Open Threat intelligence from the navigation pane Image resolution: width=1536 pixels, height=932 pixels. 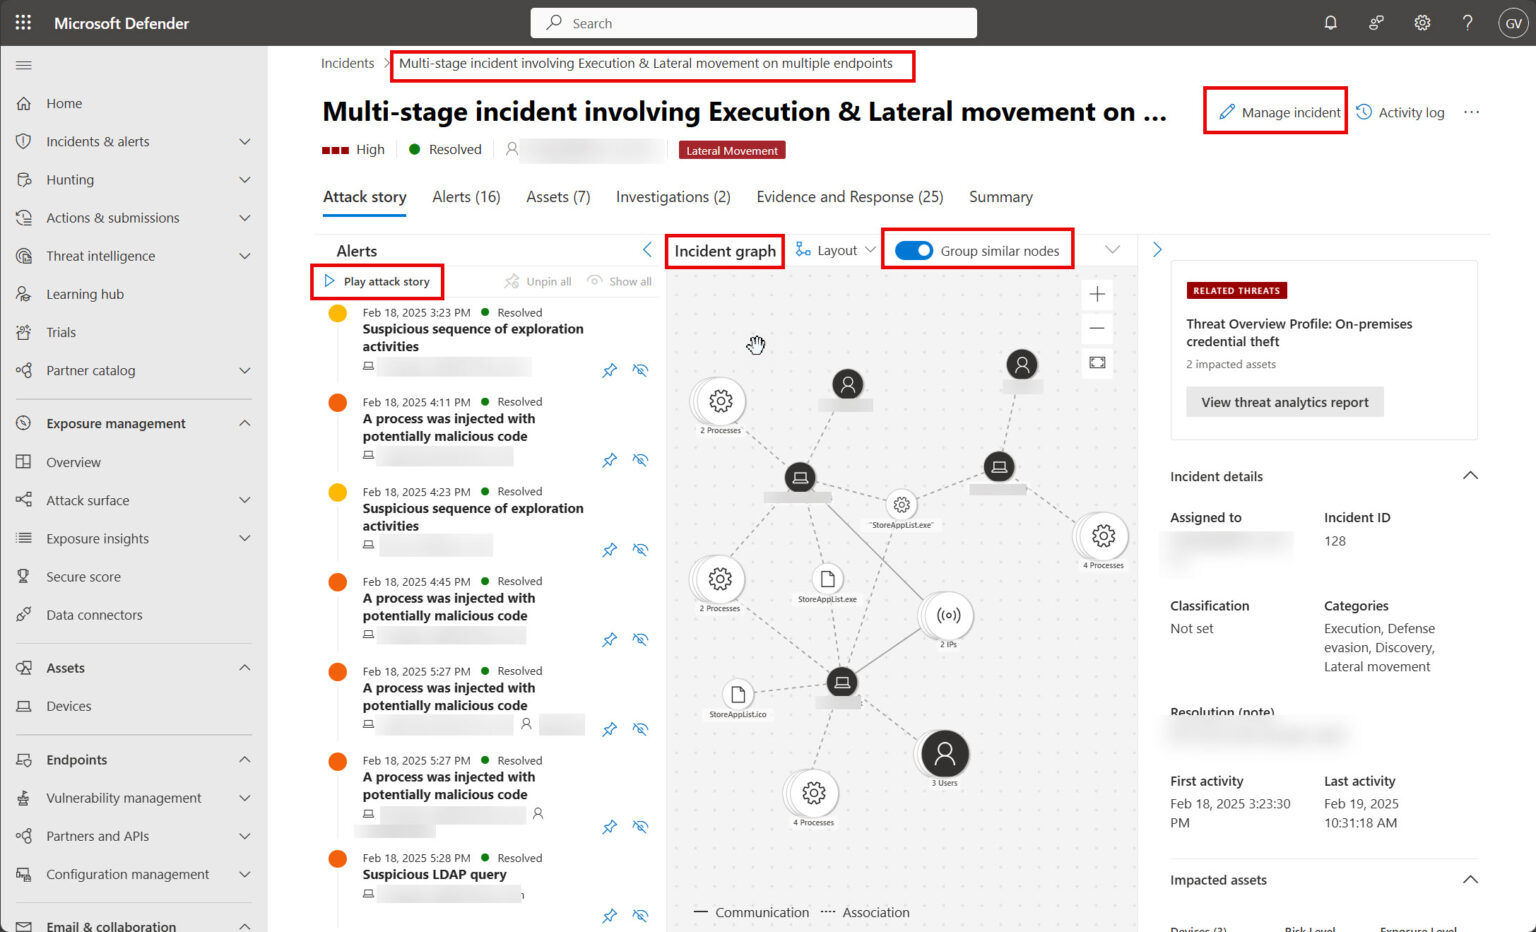click(101, 255)
